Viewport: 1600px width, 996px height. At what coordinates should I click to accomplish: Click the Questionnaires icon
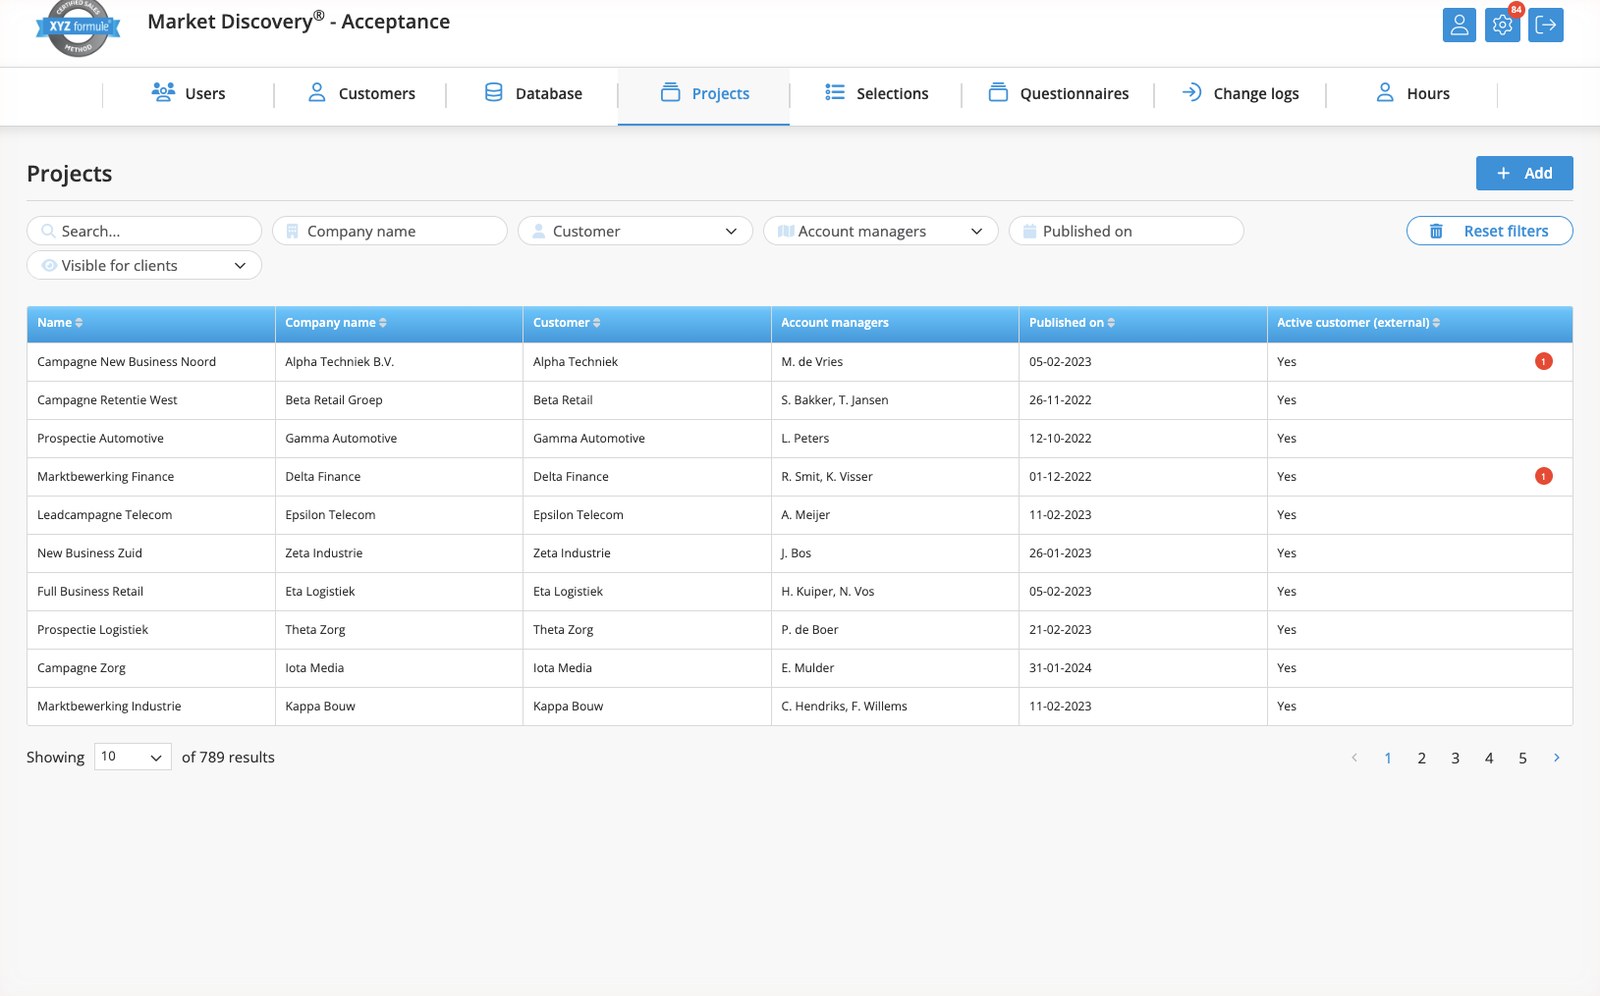point(998,92)
